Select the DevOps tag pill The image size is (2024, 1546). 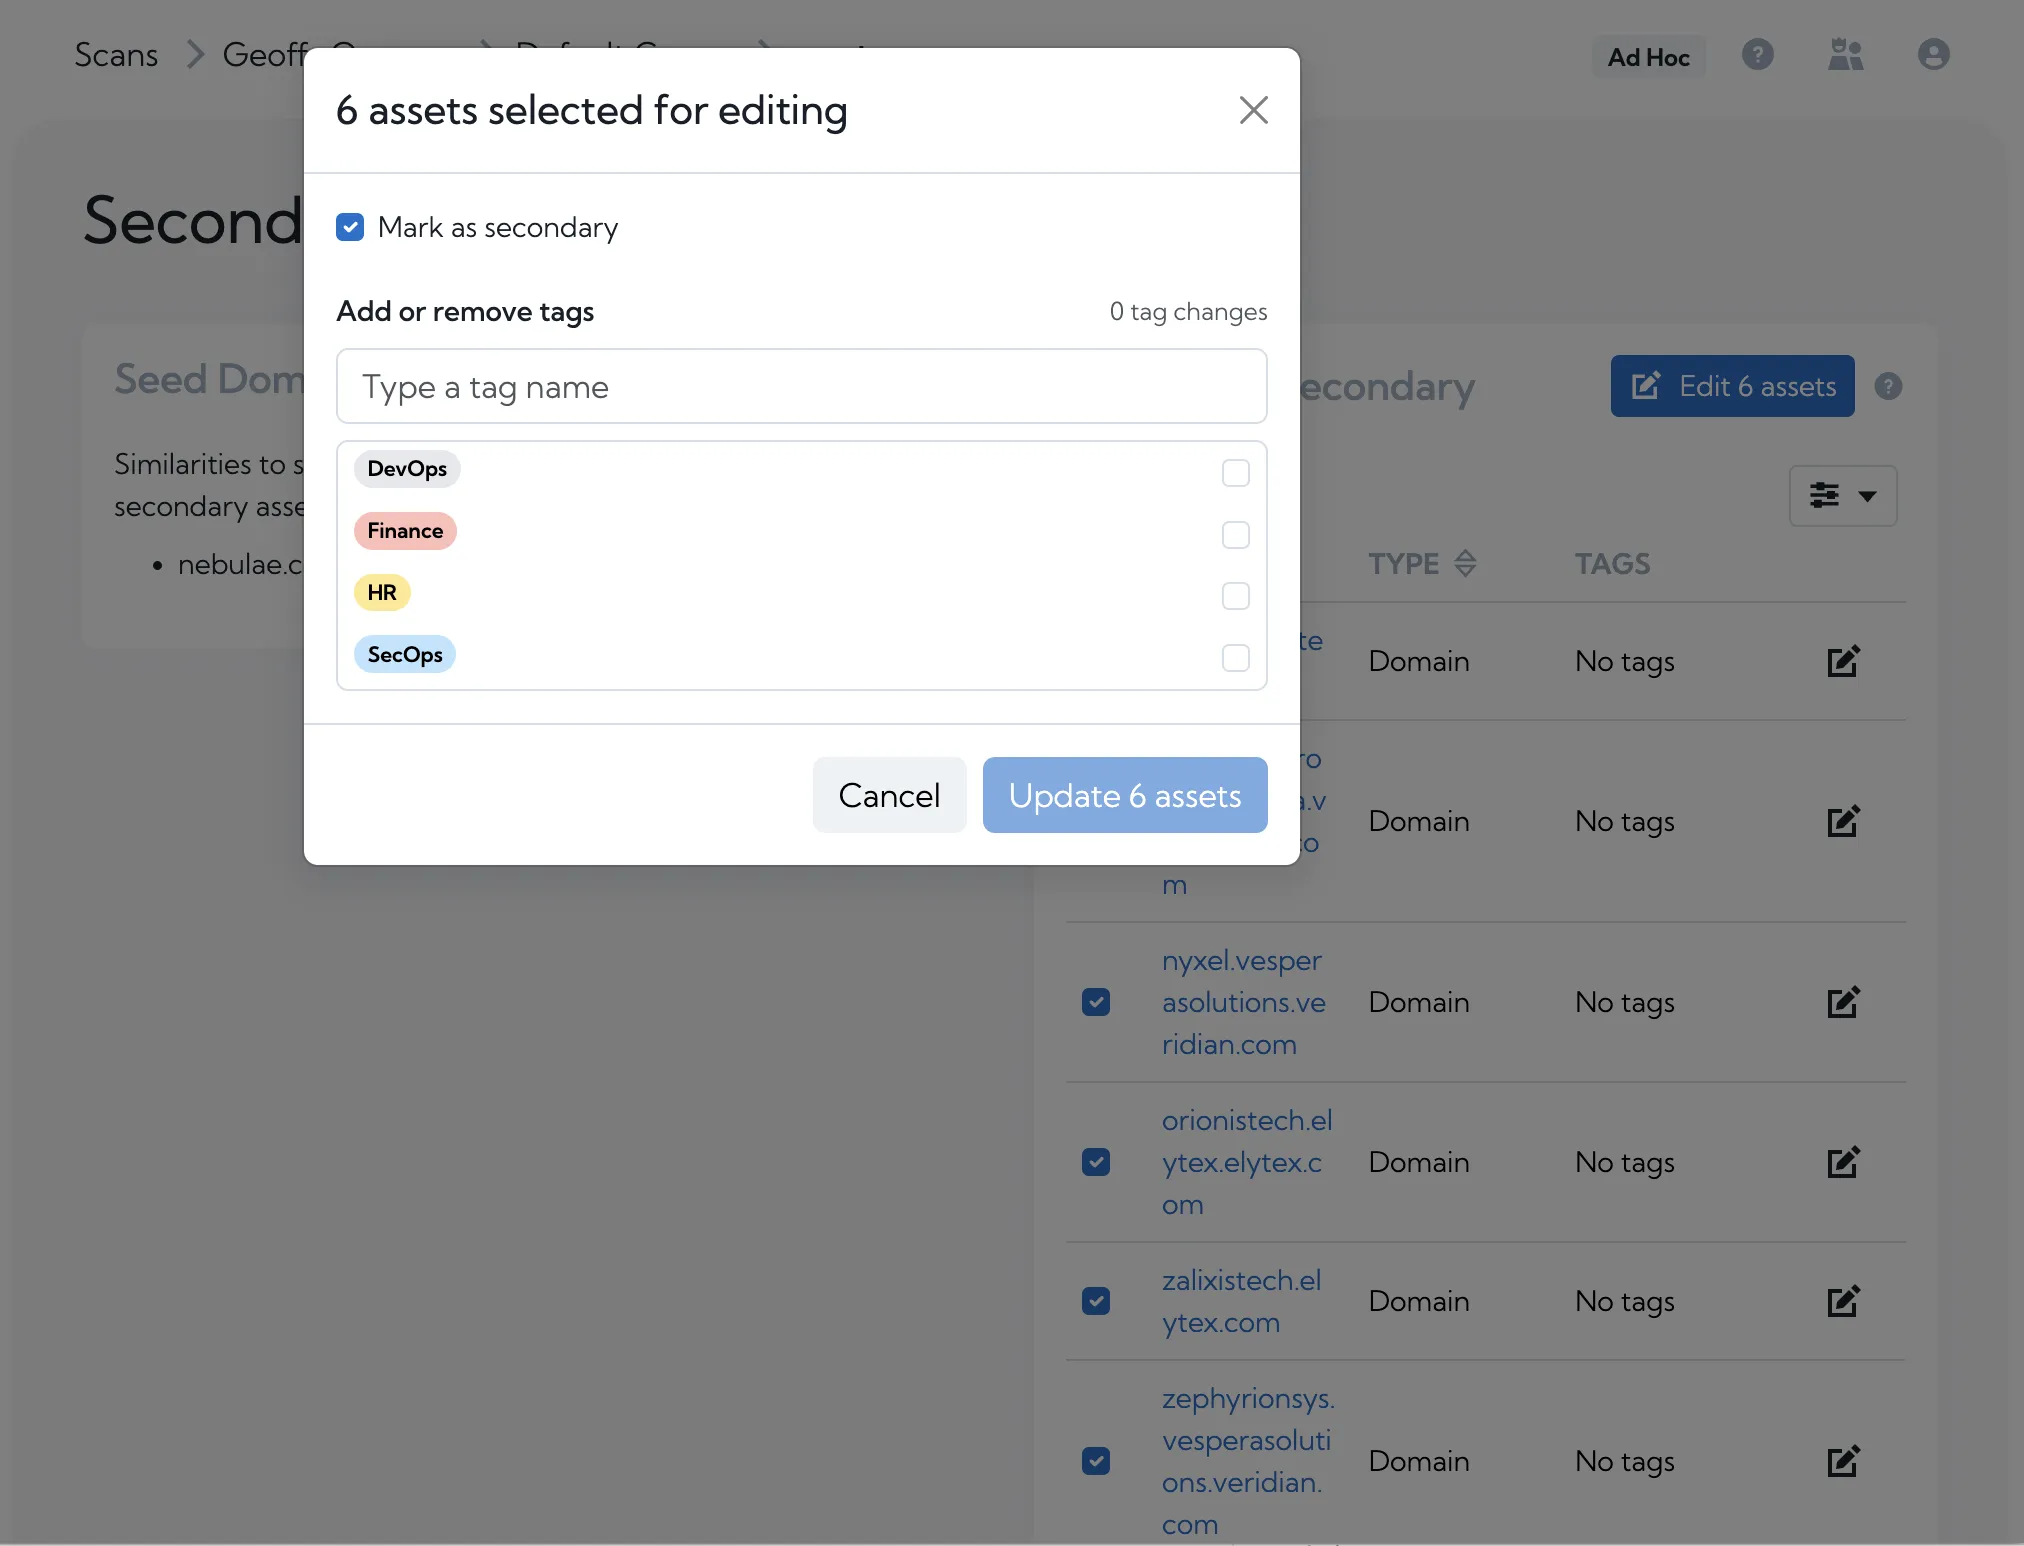pyautogui.click(x=407, y=469)
